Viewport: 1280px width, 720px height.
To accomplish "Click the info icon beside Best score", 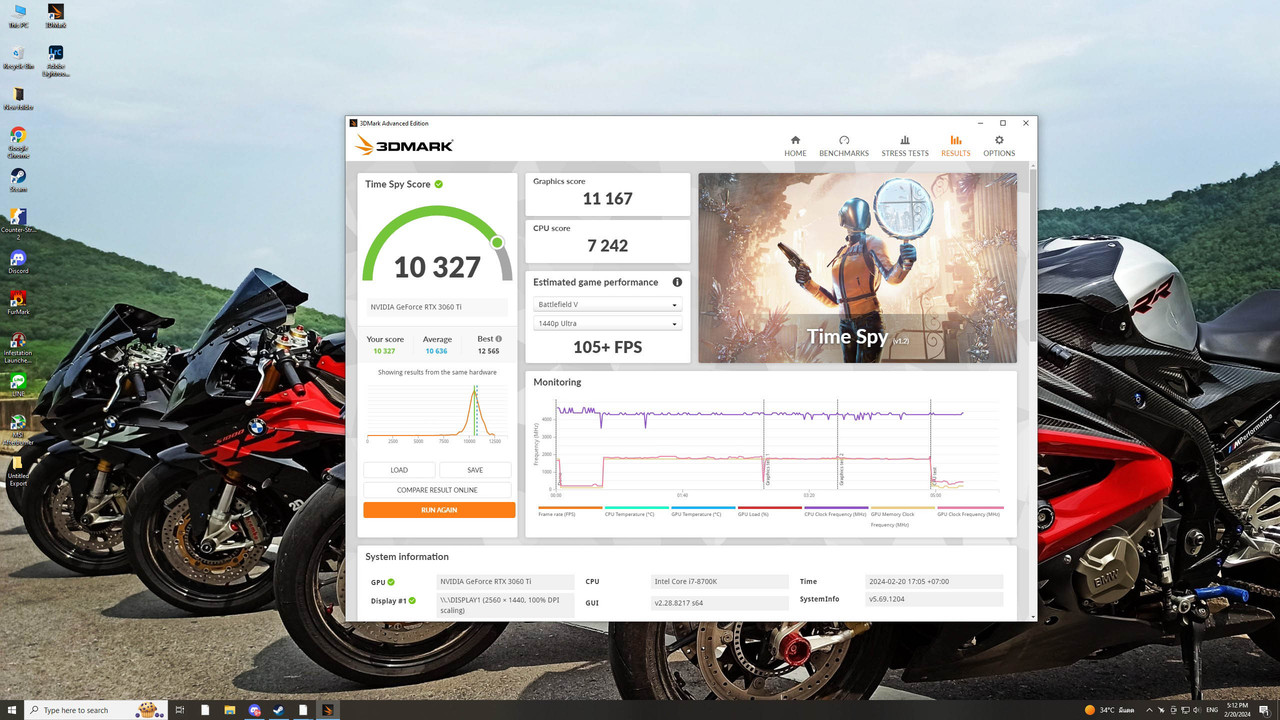I will pyautogui.click(x=499, y=339).
